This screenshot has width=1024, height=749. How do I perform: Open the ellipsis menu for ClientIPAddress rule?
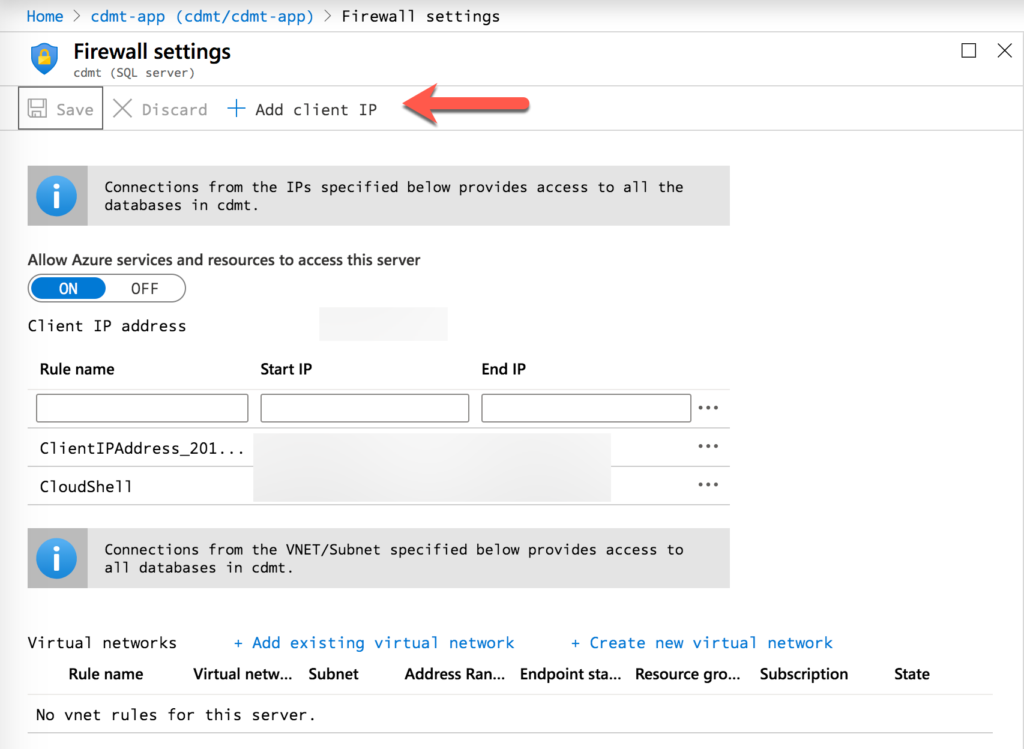pos(708,447)
